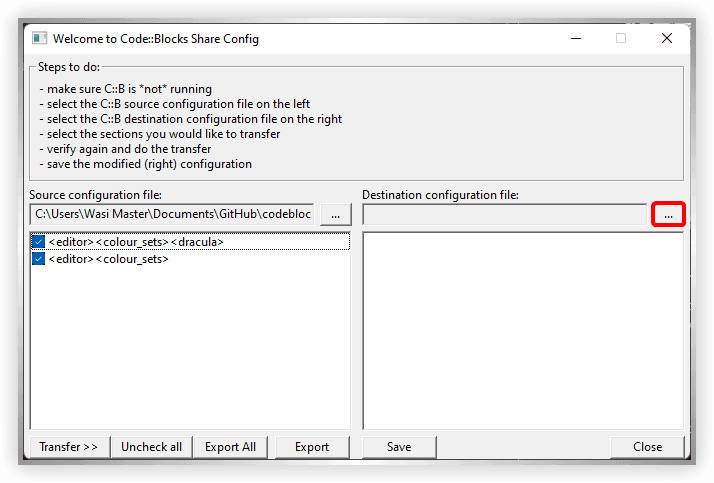Click inside the source configuration file path field

(x=172, y=214)
